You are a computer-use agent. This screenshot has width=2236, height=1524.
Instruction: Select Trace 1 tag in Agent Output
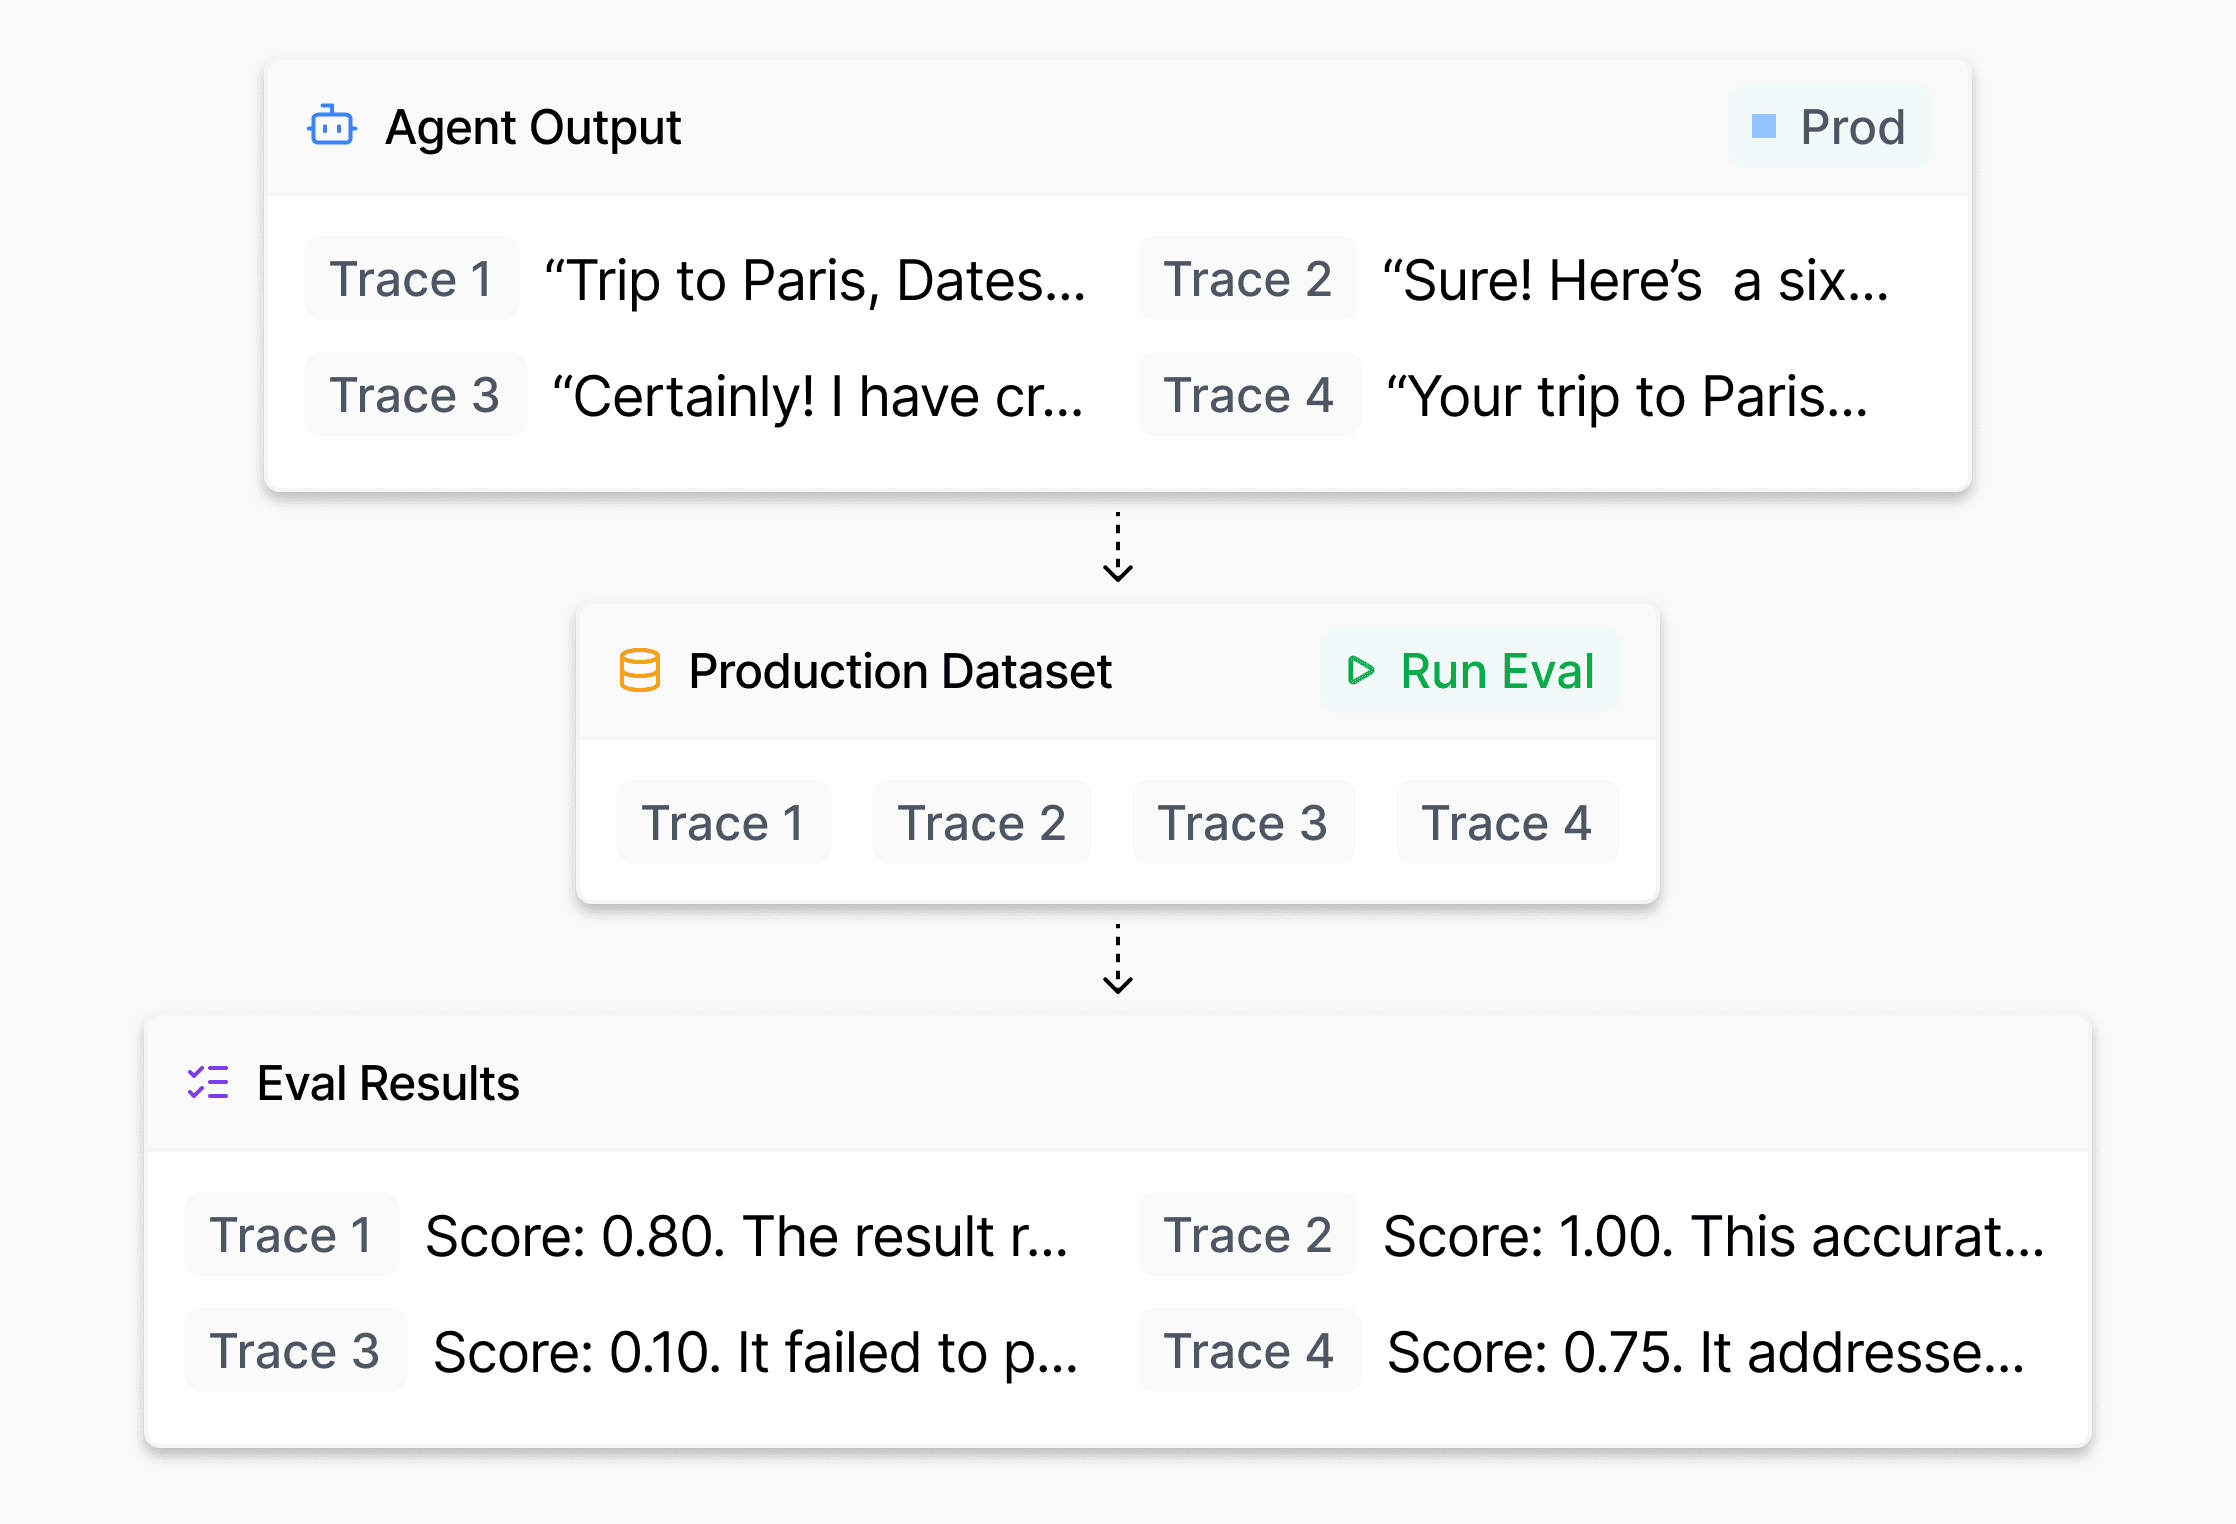click(x=411, y=279)
